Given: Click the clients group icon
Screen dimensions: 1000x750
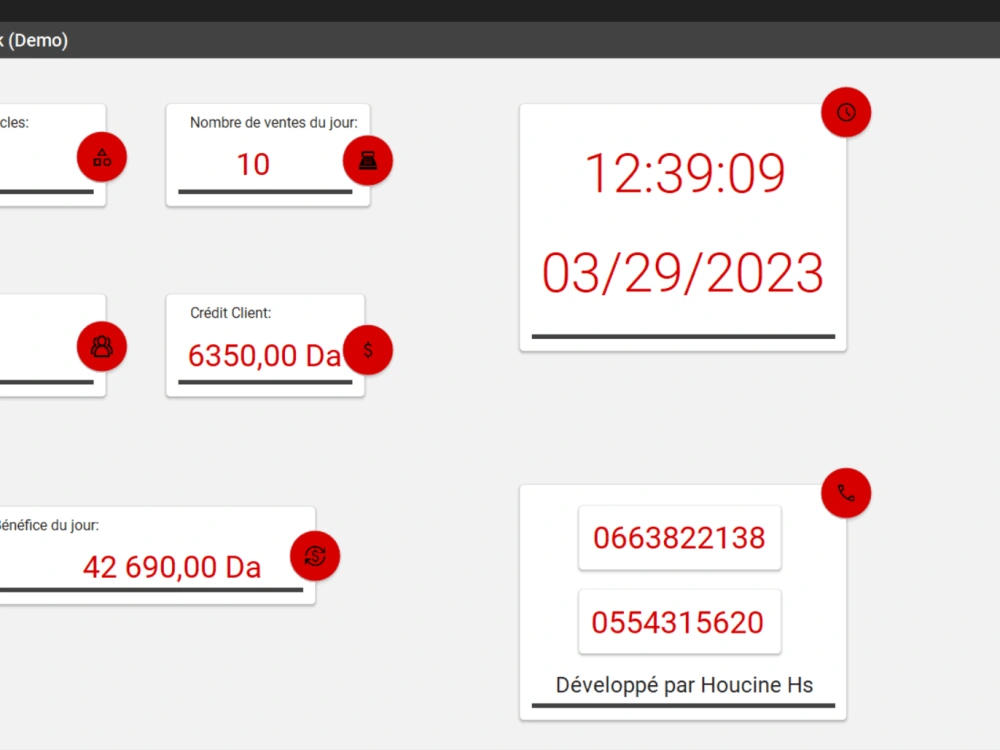Looking at the screenshot, I should pos(101,345).
